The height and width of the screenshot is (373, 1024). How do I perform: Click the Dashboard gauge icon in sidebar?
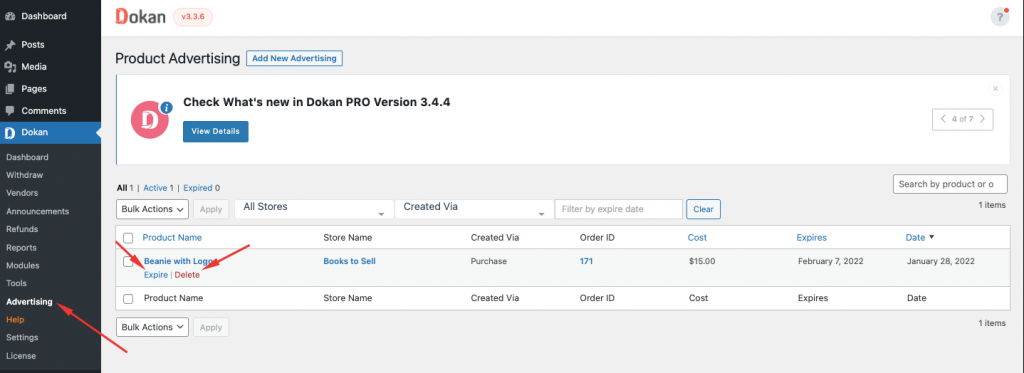click(10, 16)
